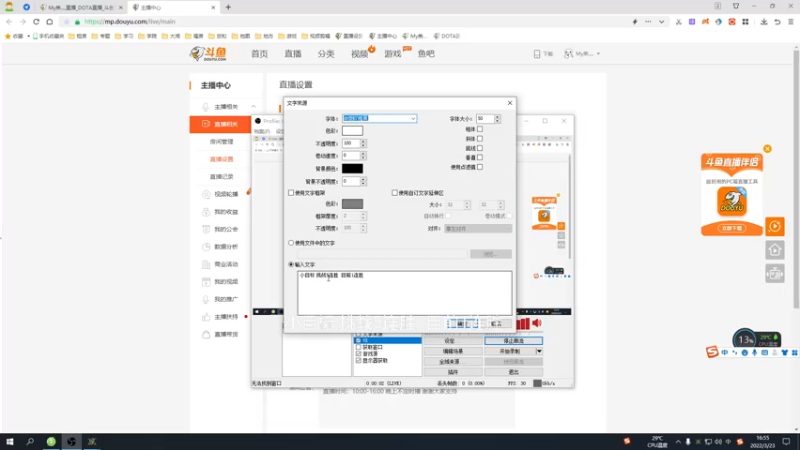Confirm the text source dialog with OK
Viewport: 800px width, 450px height.
[x=463, y=323]
